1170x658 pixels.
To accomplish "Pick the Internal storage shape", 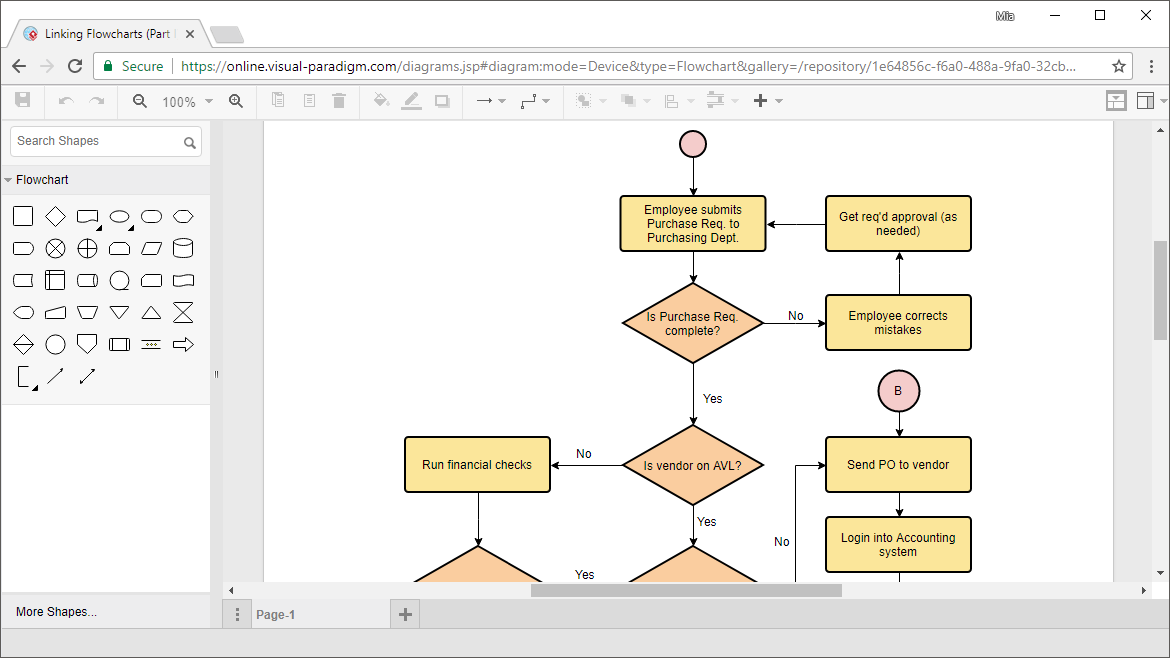I will [55, 280].
